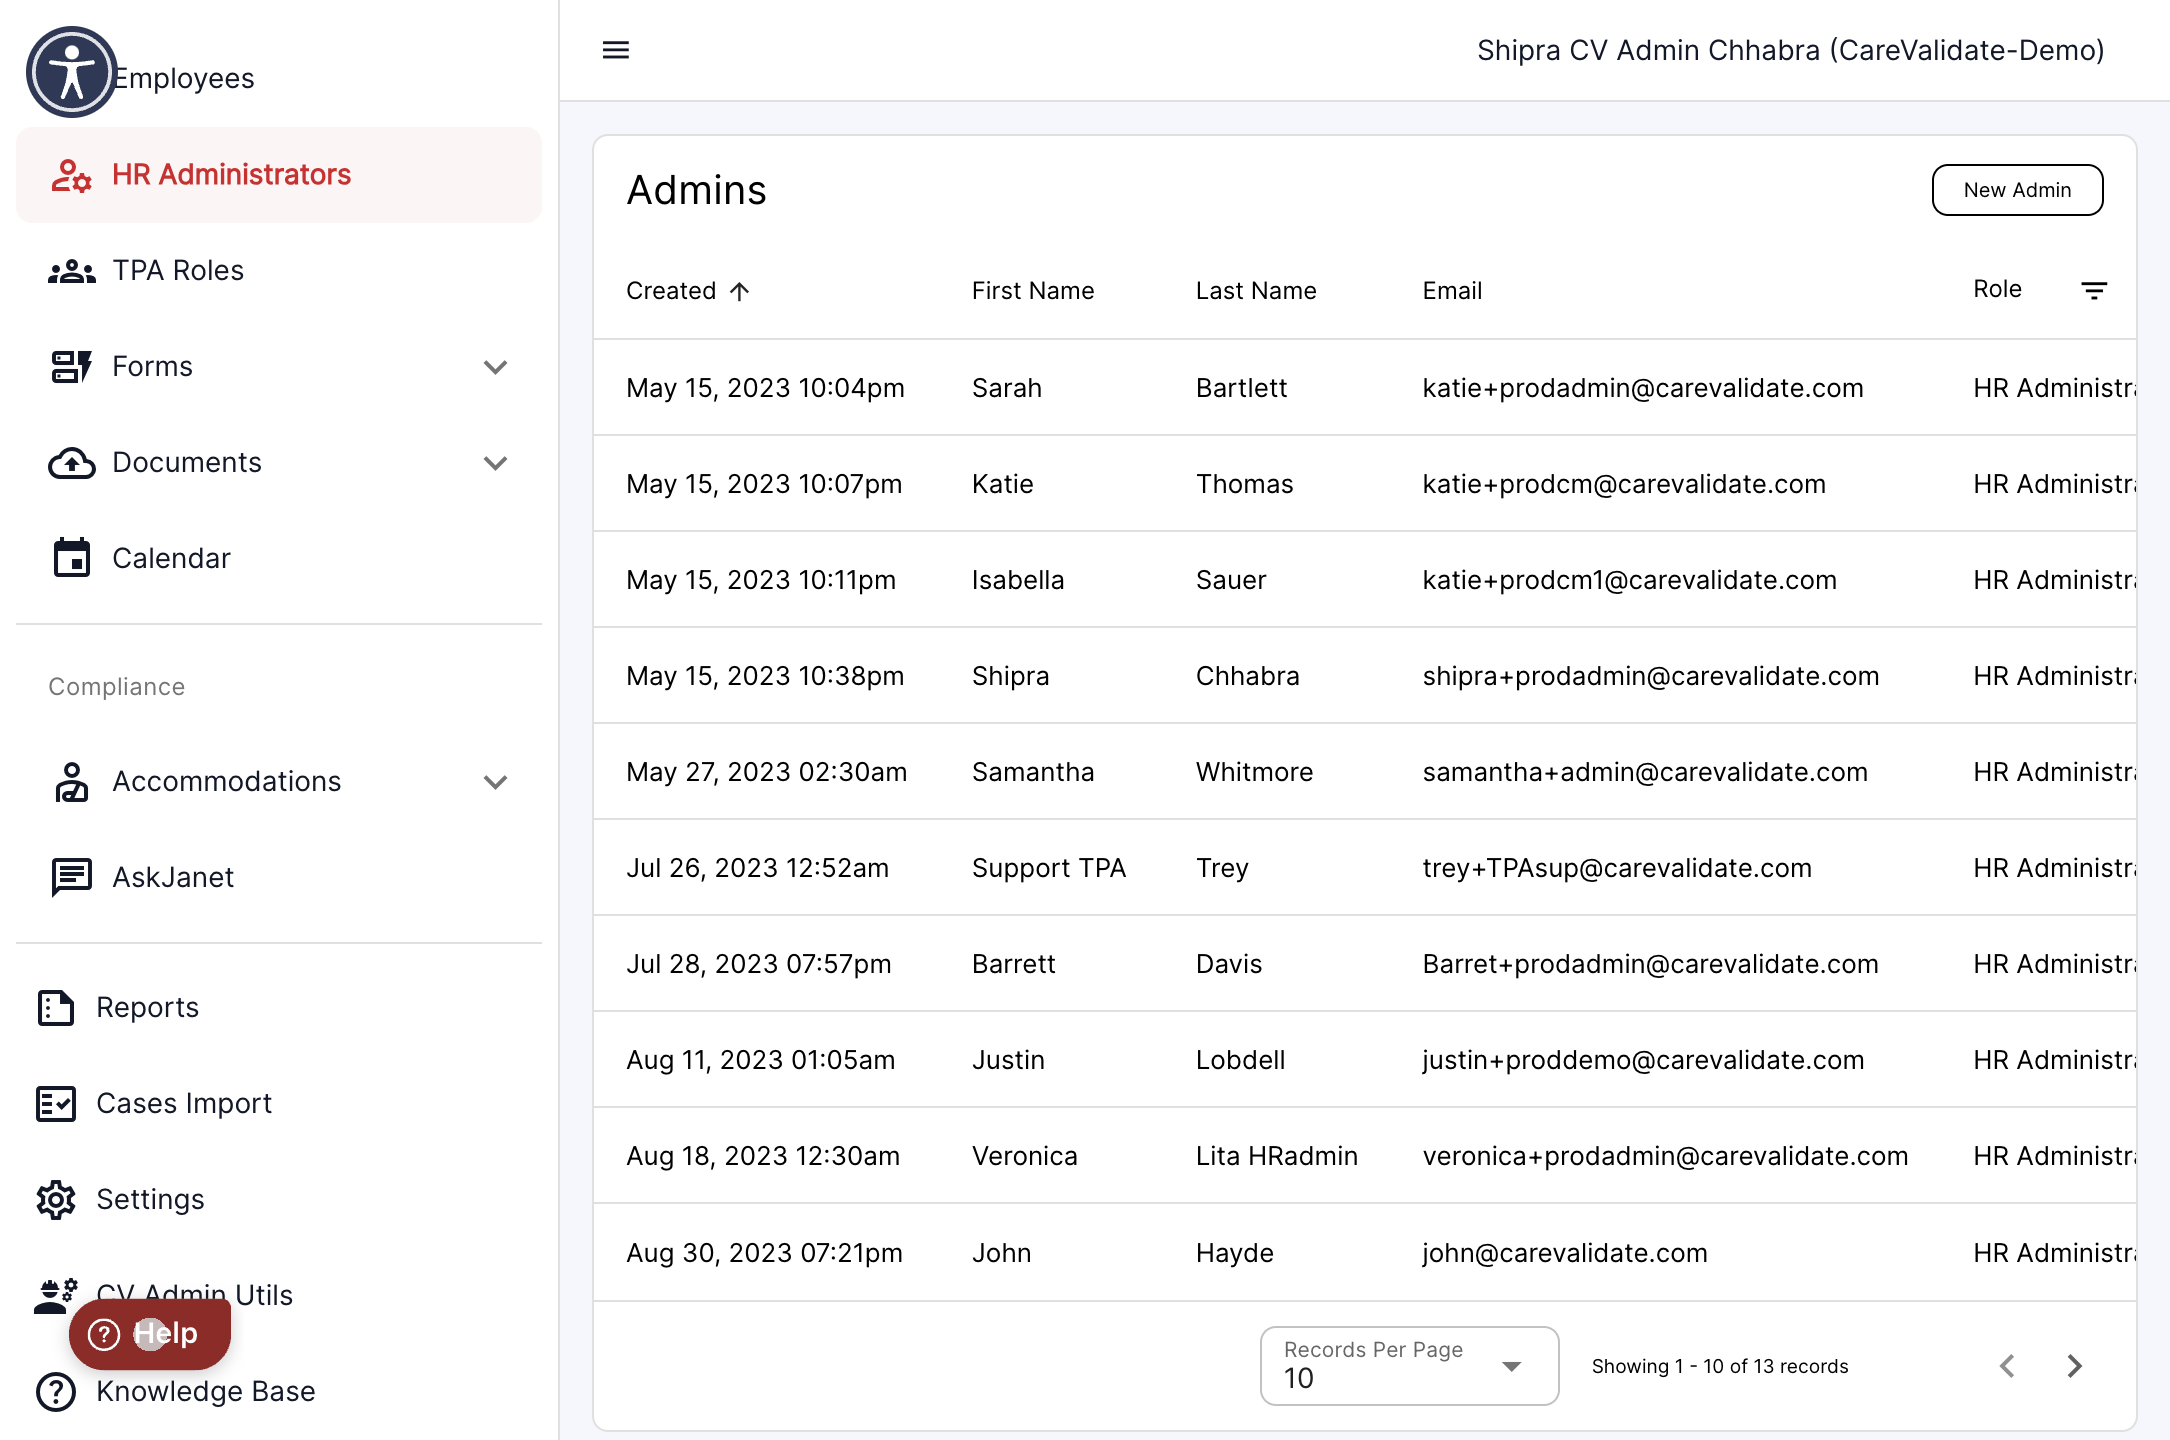Click the Settings gear icon
The height and width of the screenshot is (1440, 2170).
coord(56,1200)
